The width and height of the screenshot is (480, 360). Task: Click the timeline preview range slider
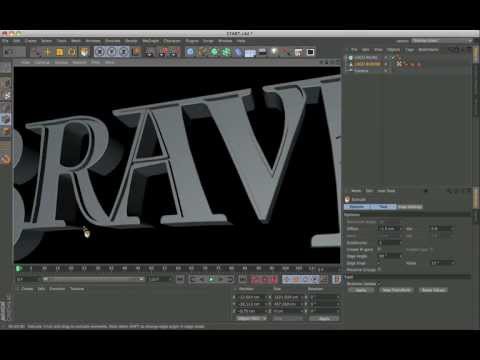point(93,279)
